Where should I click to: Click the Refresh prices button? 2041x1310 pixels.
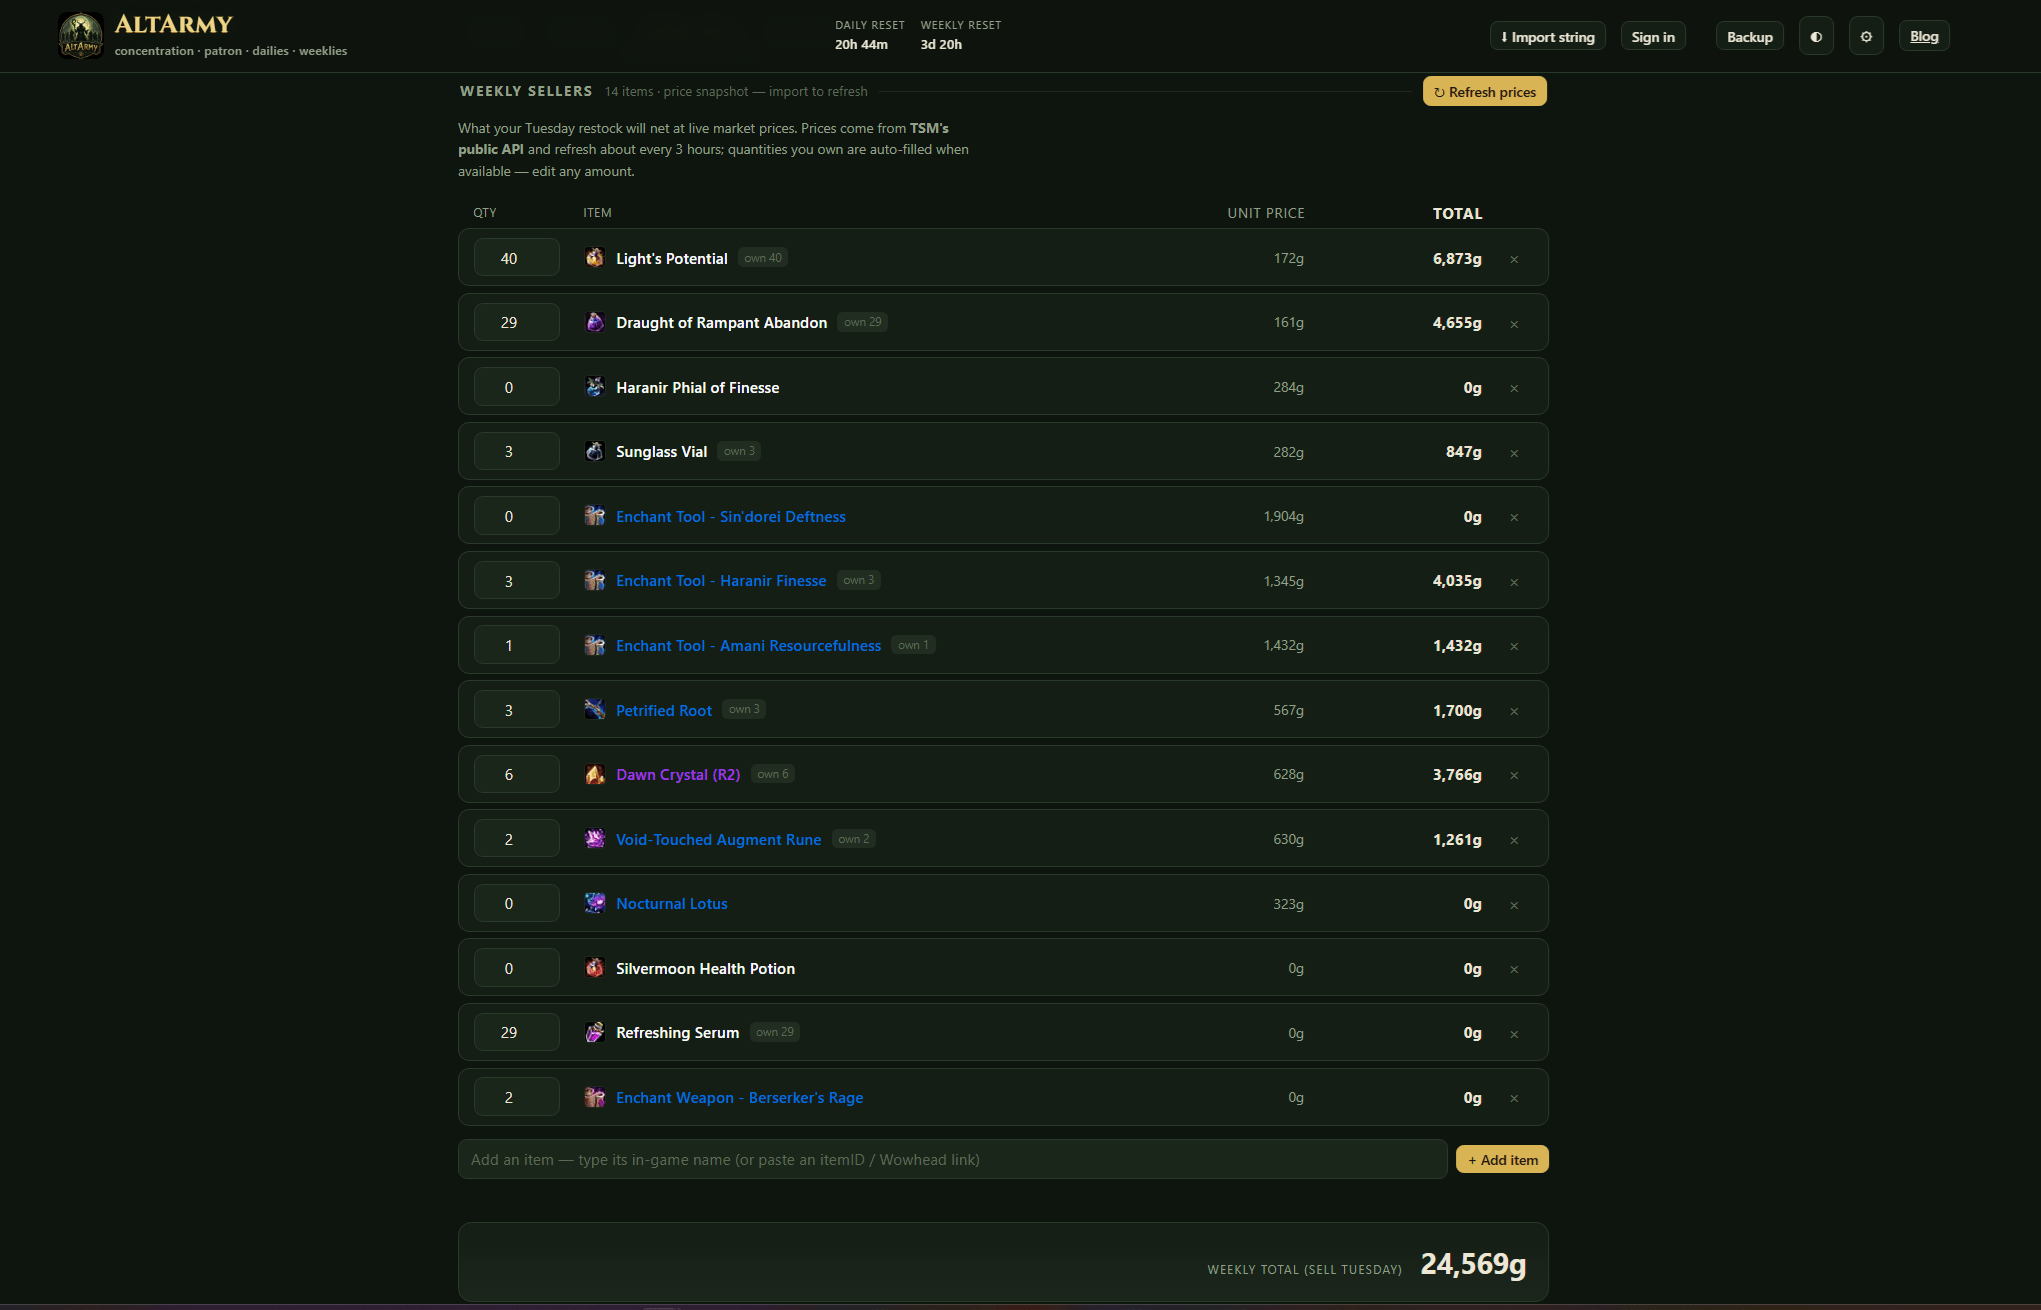click(x=1484, y=92)
